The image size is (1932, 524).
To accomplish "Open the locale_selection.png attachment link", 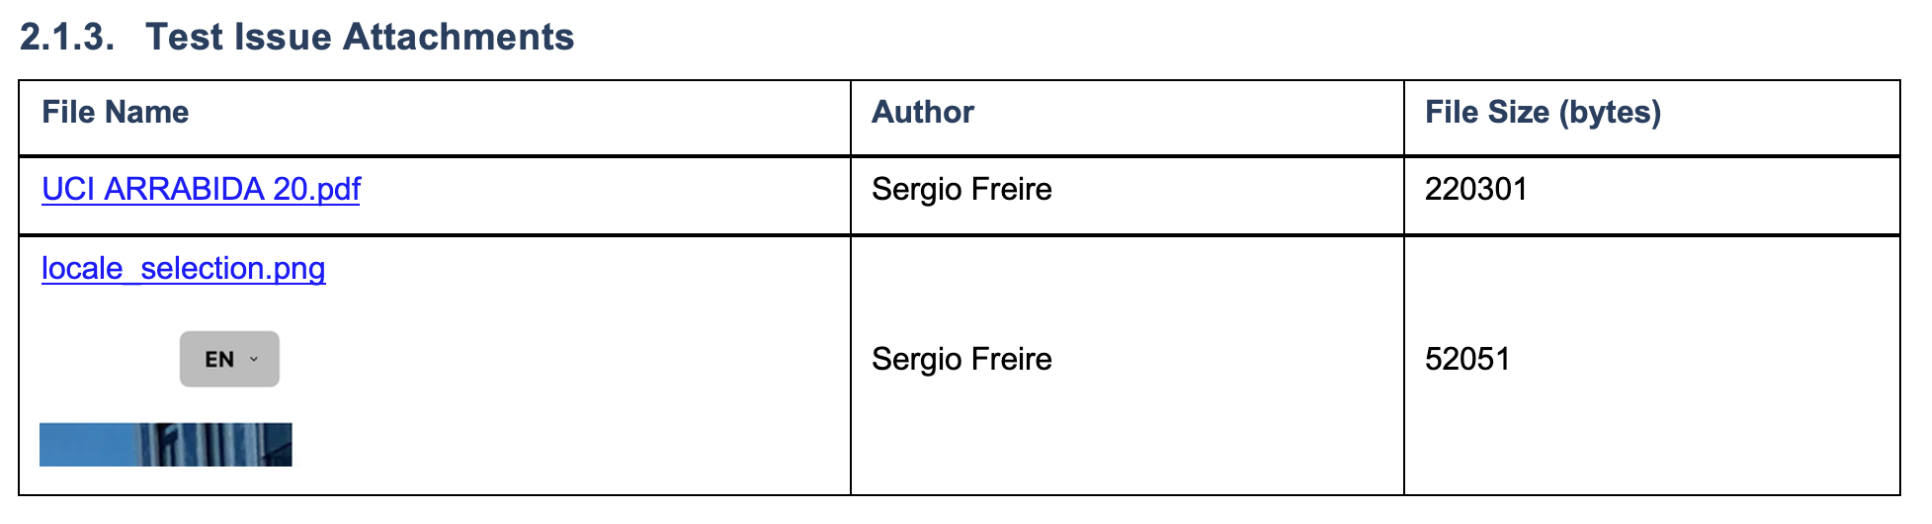I will coord(183,268).
